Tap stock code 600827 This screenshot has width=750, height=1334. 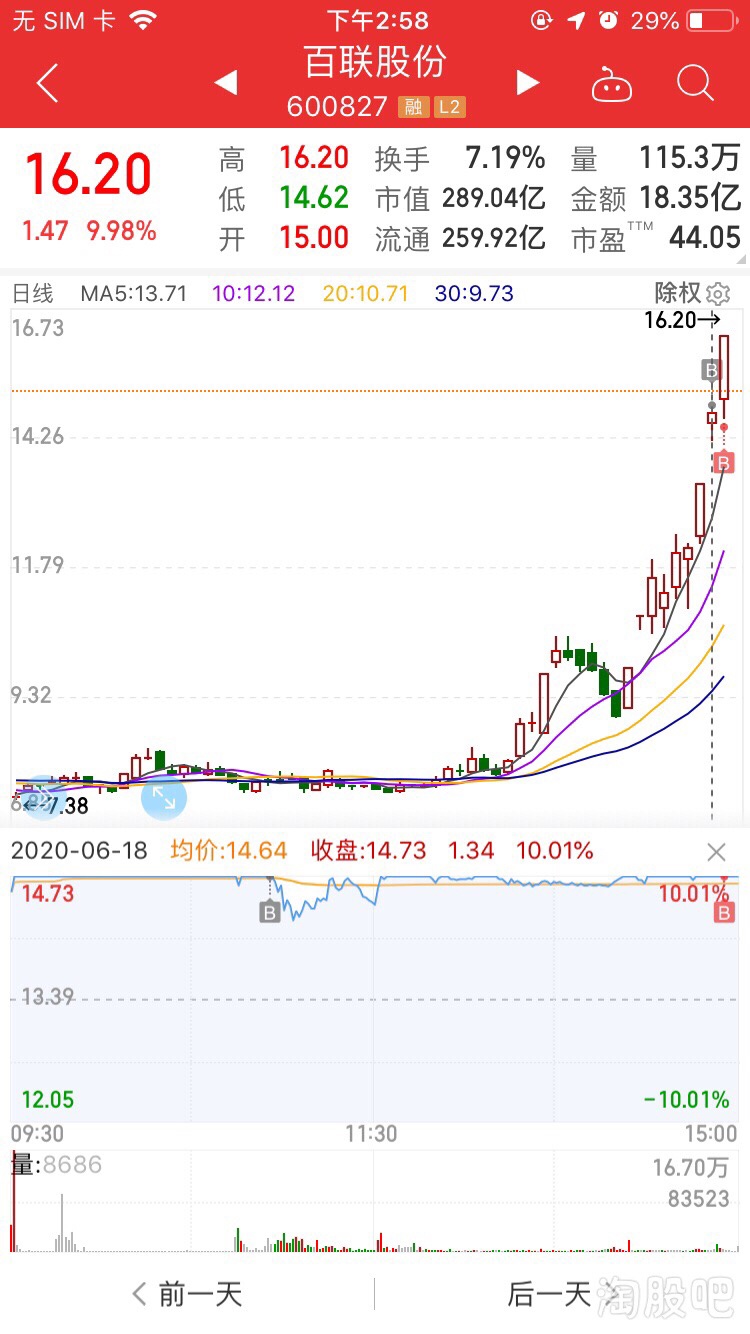click(x=337, y=106)
